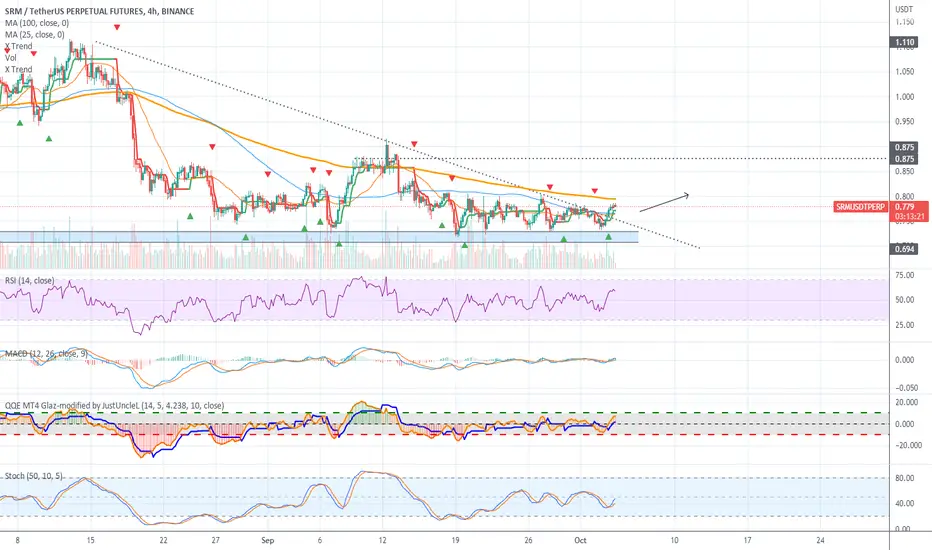This screenshot has height=550, width=932.
Task: Click the 80.00 Stoch scale value
Action: click(x=905, y=478)
